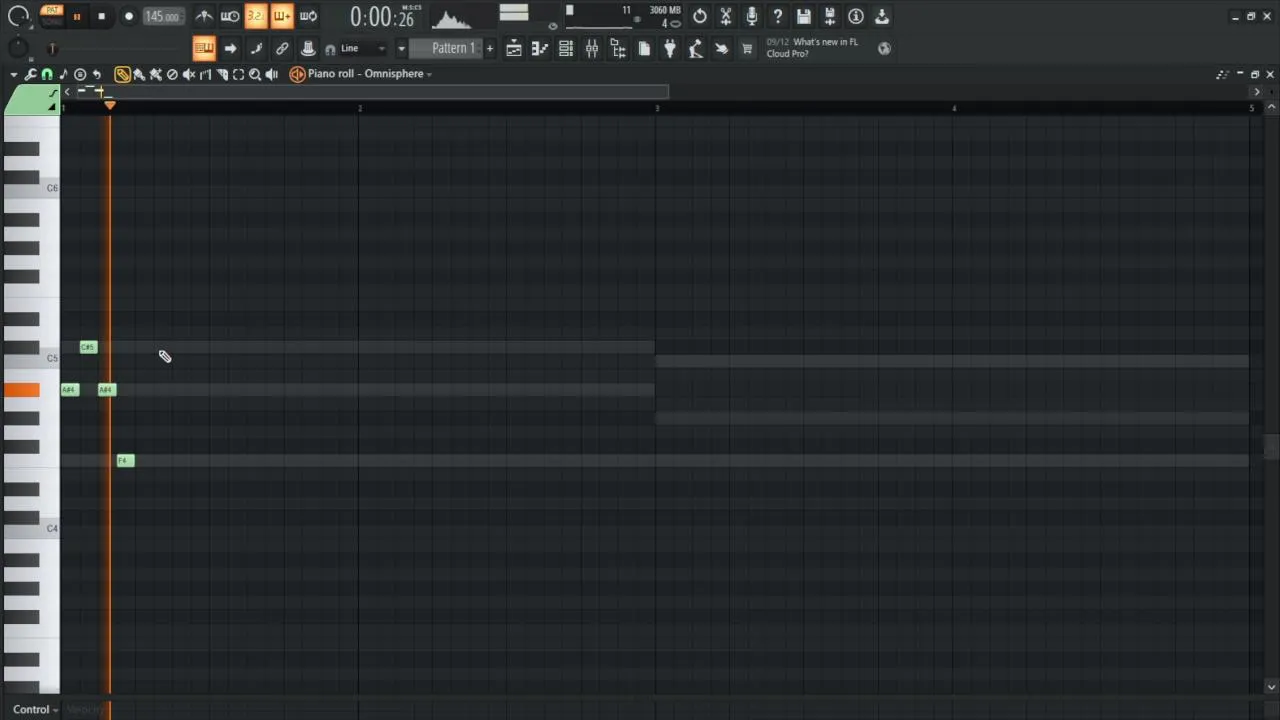This screenshot has height=720, width=1280.
Task: Toggle the metronome
Action: [x=204, y=16]
